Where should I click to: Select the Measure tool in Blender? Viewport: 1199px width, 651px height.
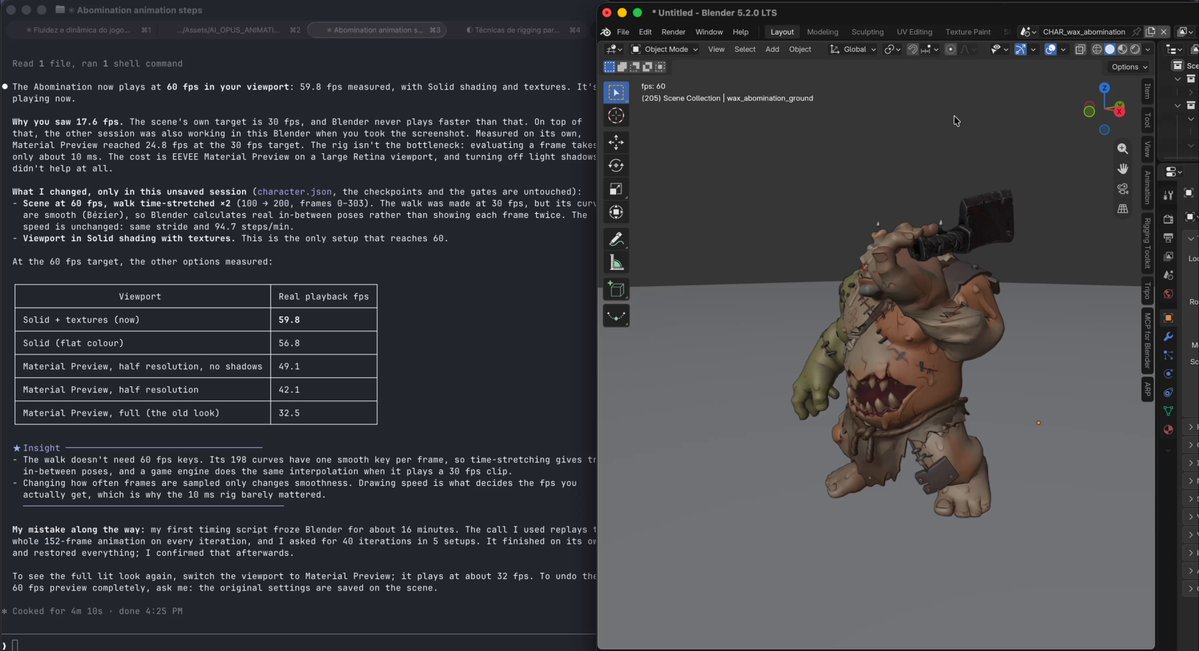(616, 263)
